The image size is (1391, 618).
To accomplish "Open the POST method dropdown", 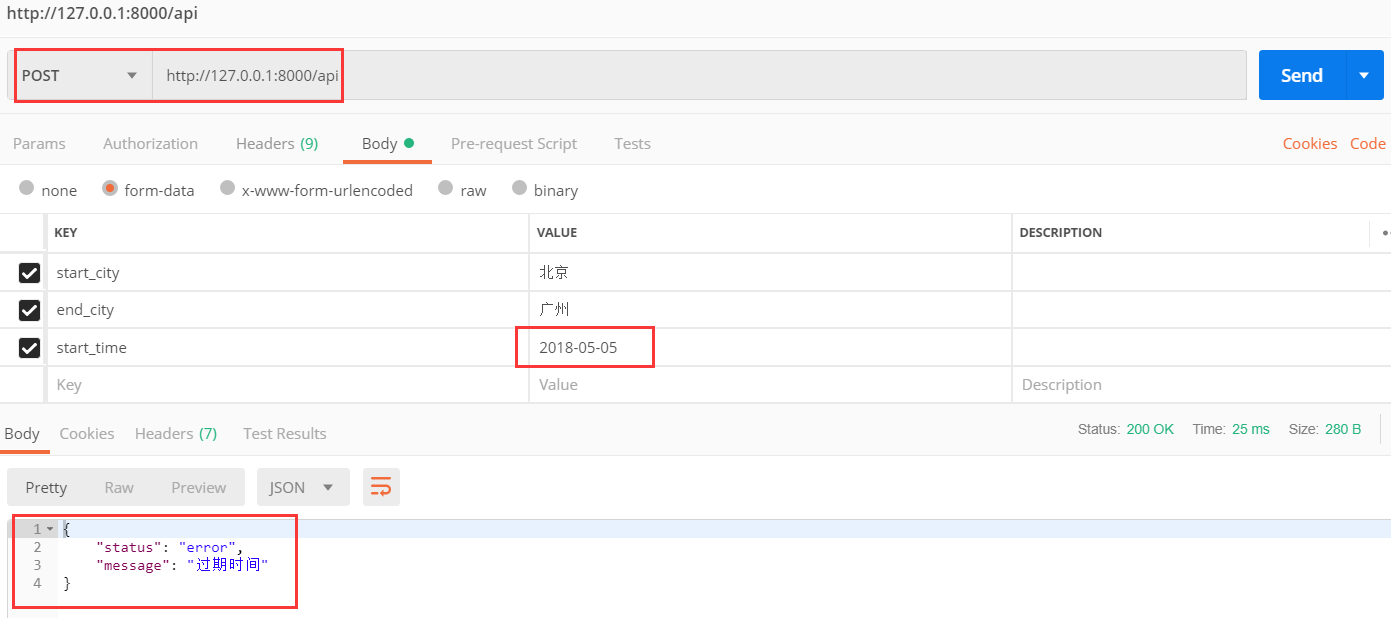I will point(80,75).
